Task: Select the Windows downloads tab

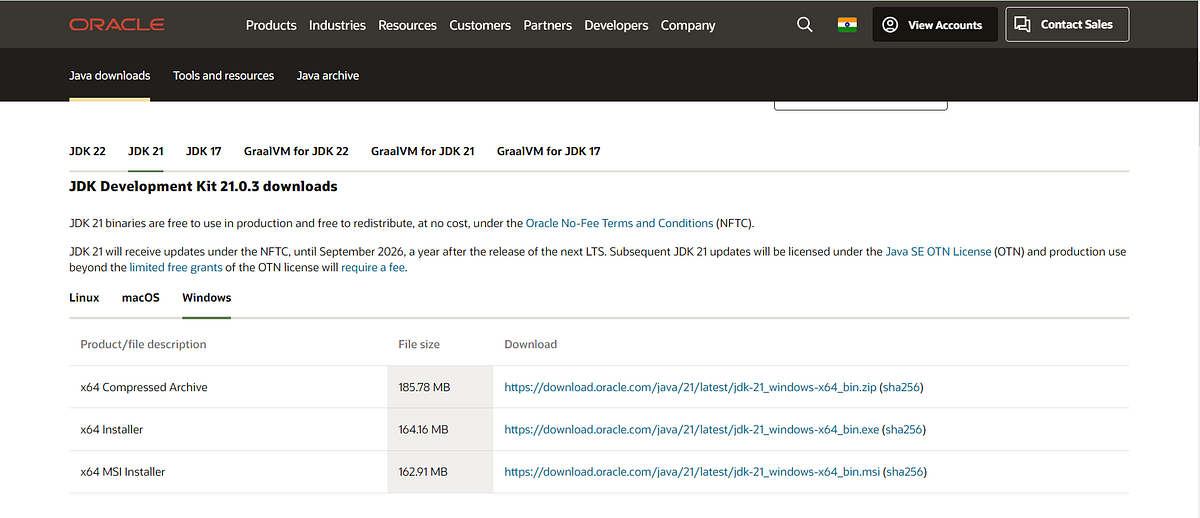Action: (x=206, y=298)
